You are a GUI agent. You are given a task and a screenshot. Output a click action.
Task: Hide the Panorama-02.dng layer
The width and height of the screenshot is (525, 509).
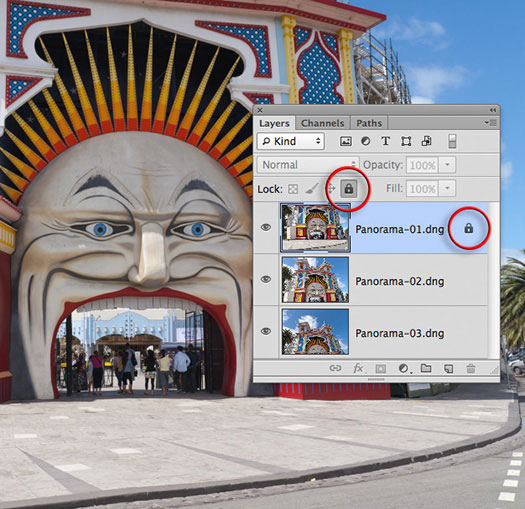point(266,279)
